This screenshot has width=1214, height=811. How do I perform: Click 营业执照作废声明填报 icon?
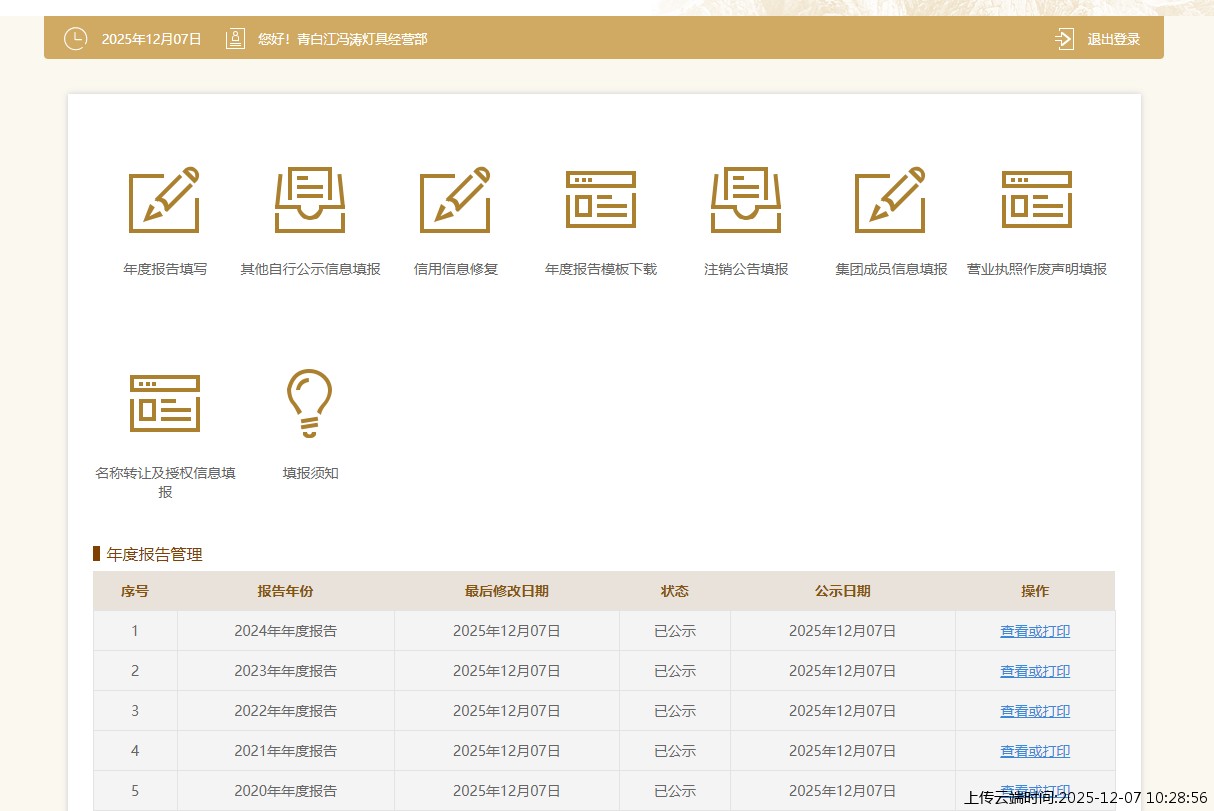[x=1036, y=200]
